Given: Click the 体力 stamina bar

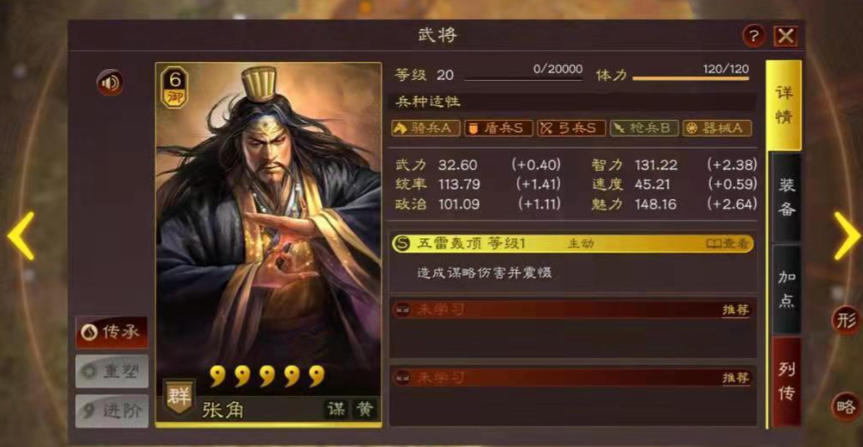Looking at the screenshot, I should 691,78.
